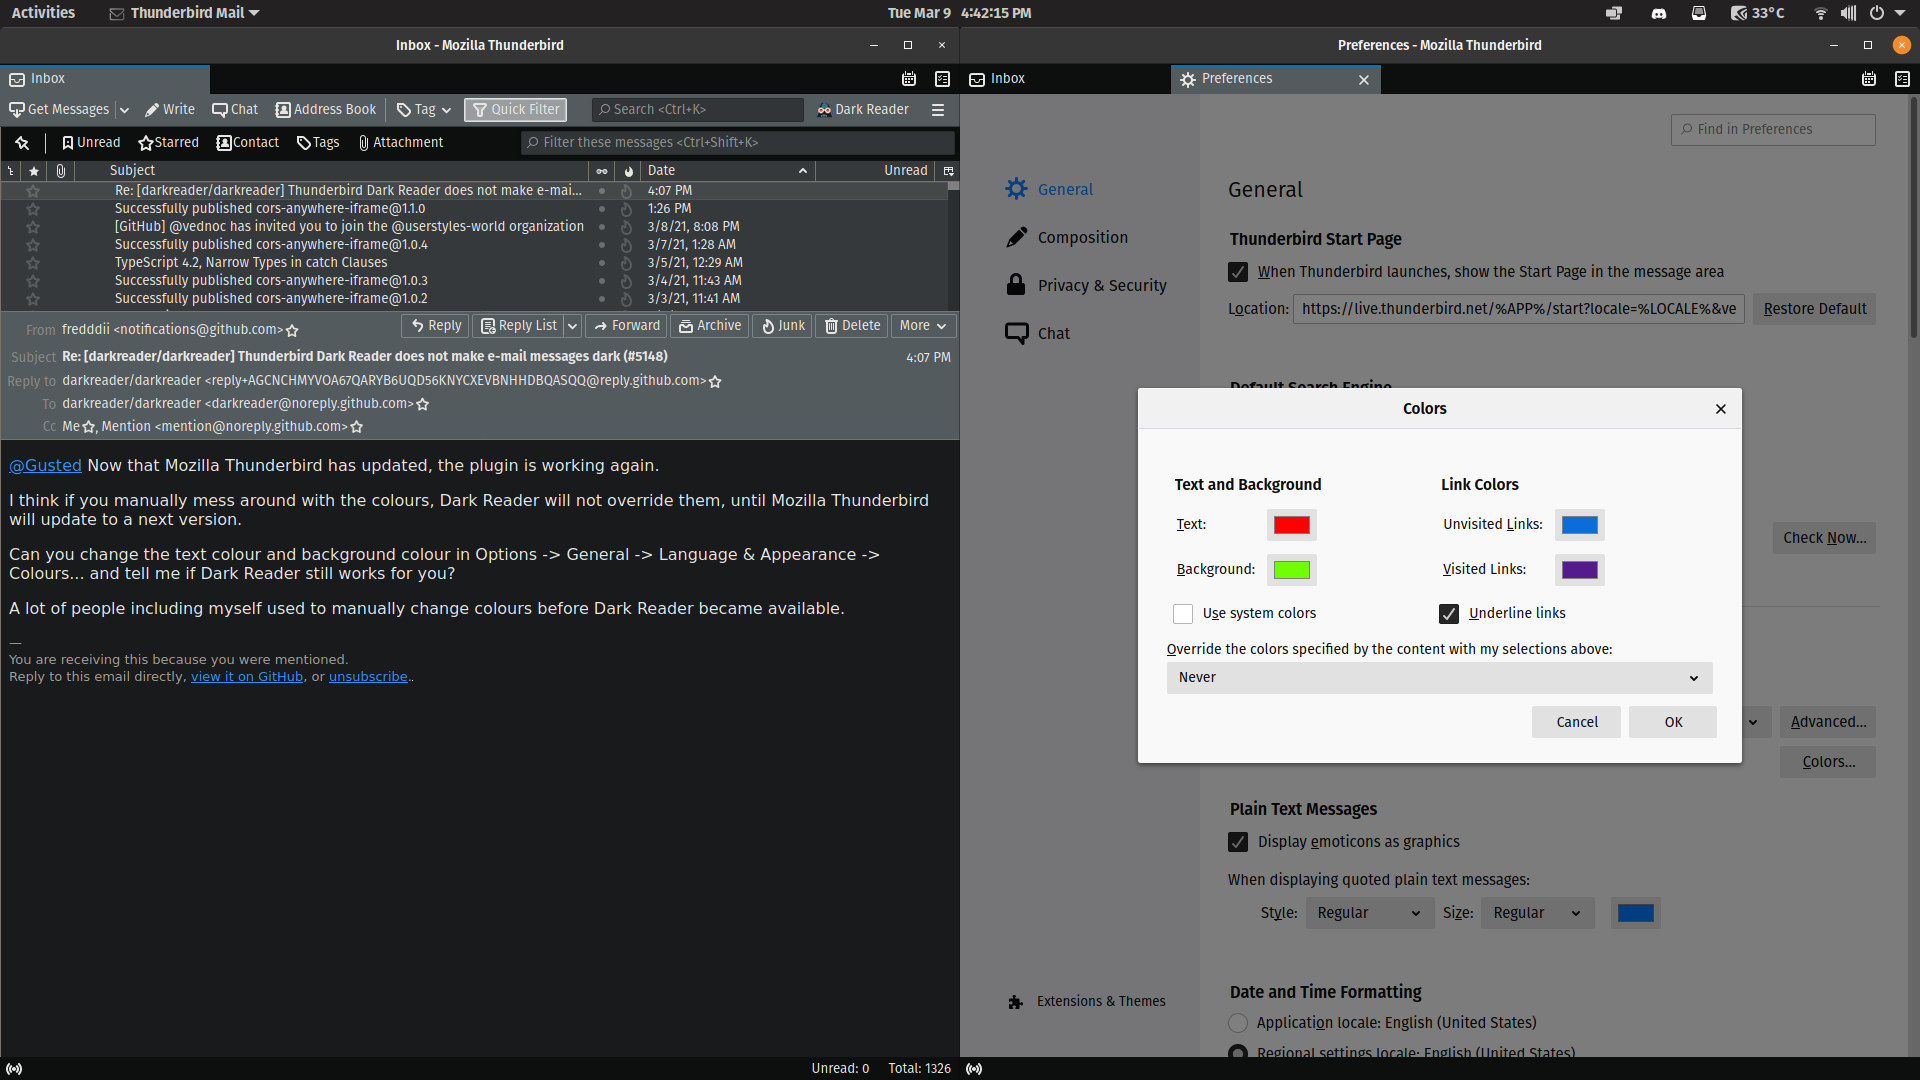Image resolution: width=1920 pixels, height=1080 pixels.
Task: Open the quoted text Style dropdown
Action: click(1368, 912)
